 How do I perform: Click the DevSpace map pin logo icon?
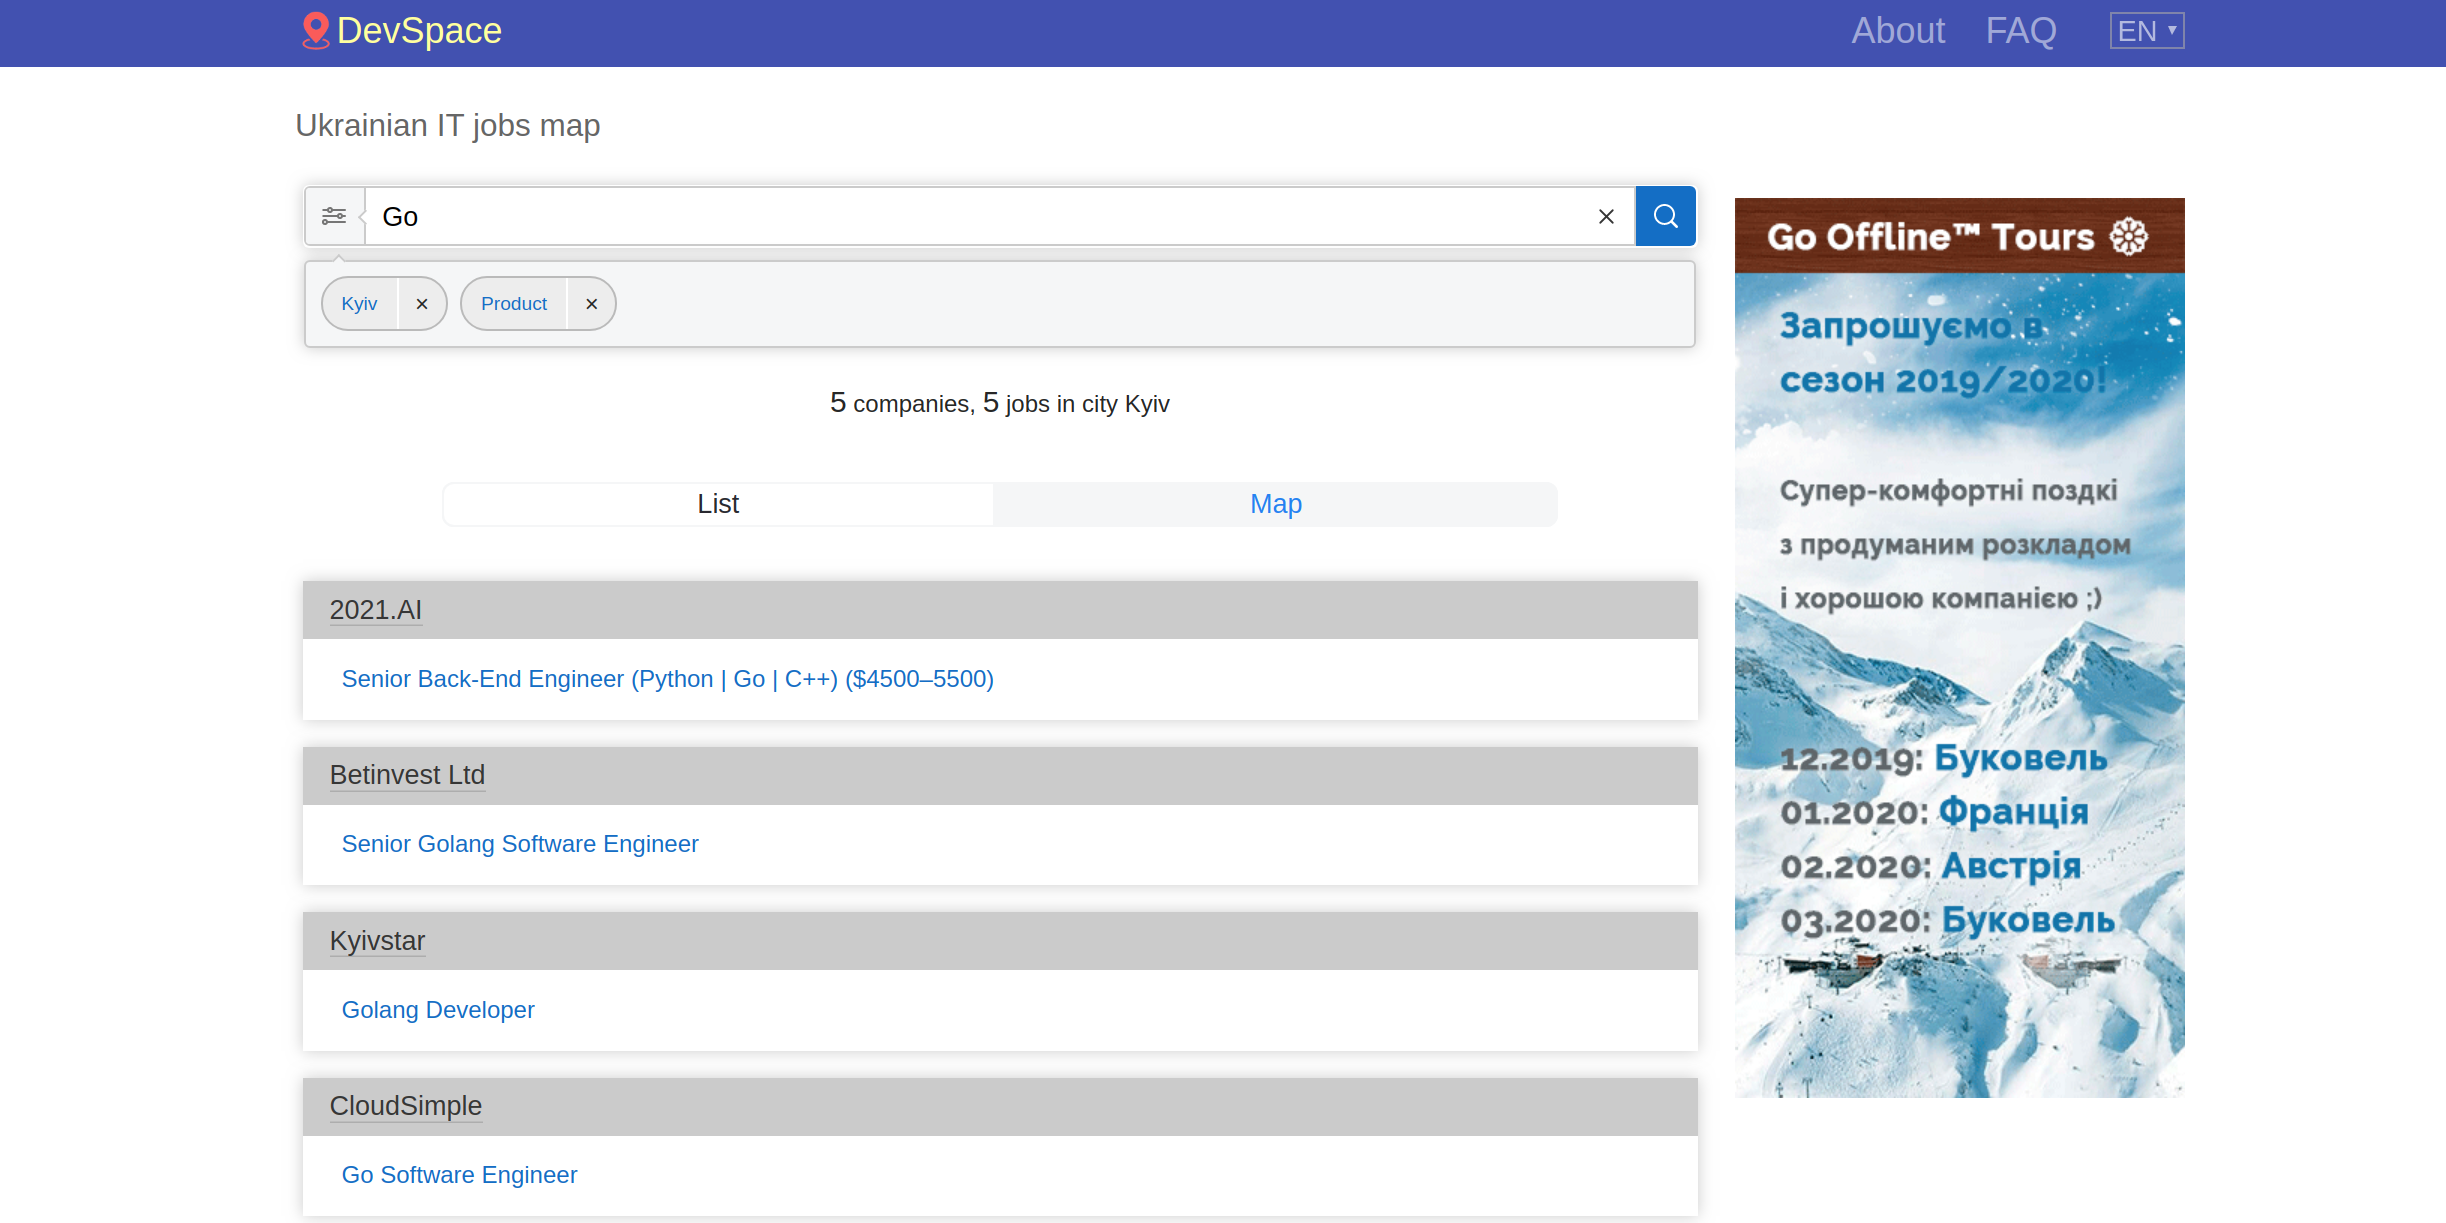(x=315, y=30)
